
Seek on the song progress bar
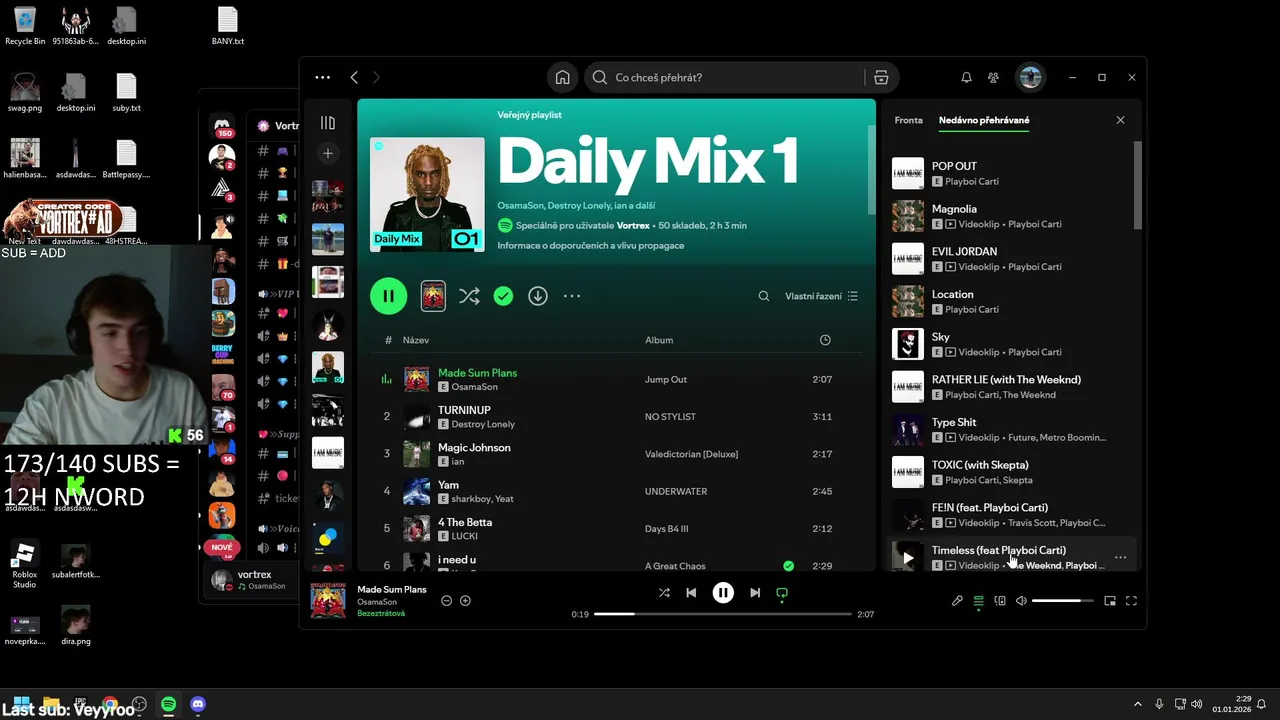pos(723,614)
